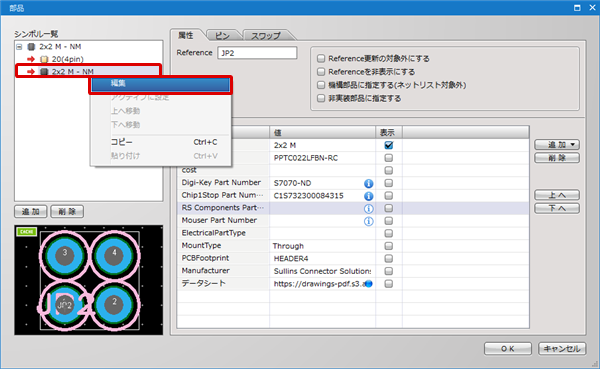Image resolution: width=600 pixels, height=369 pixels.
Task: Check Referenceを非表示にする option
Action: click(x=321, y=72)
